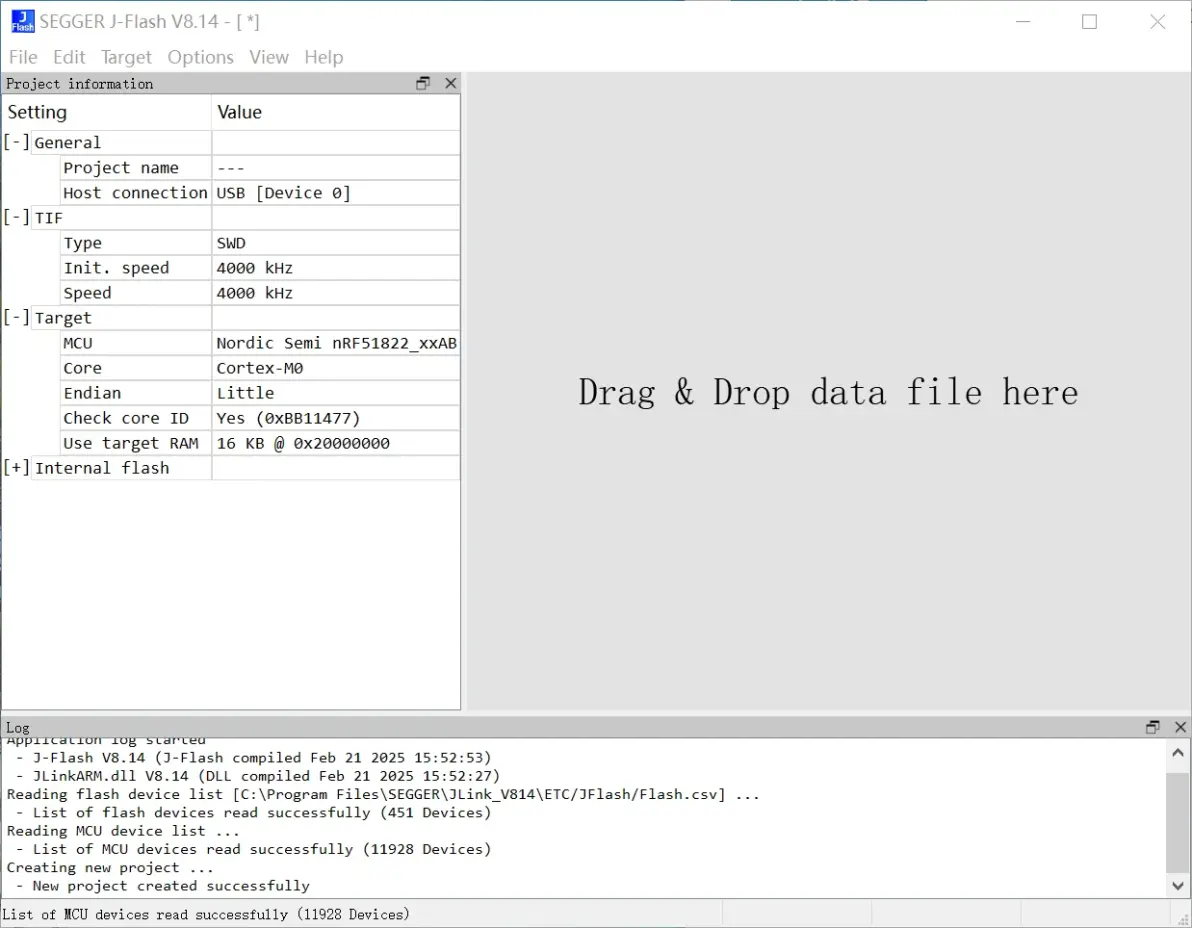Click the Value column header
The height and width of the screenshot is (928, 1192).
pos(336,112)
